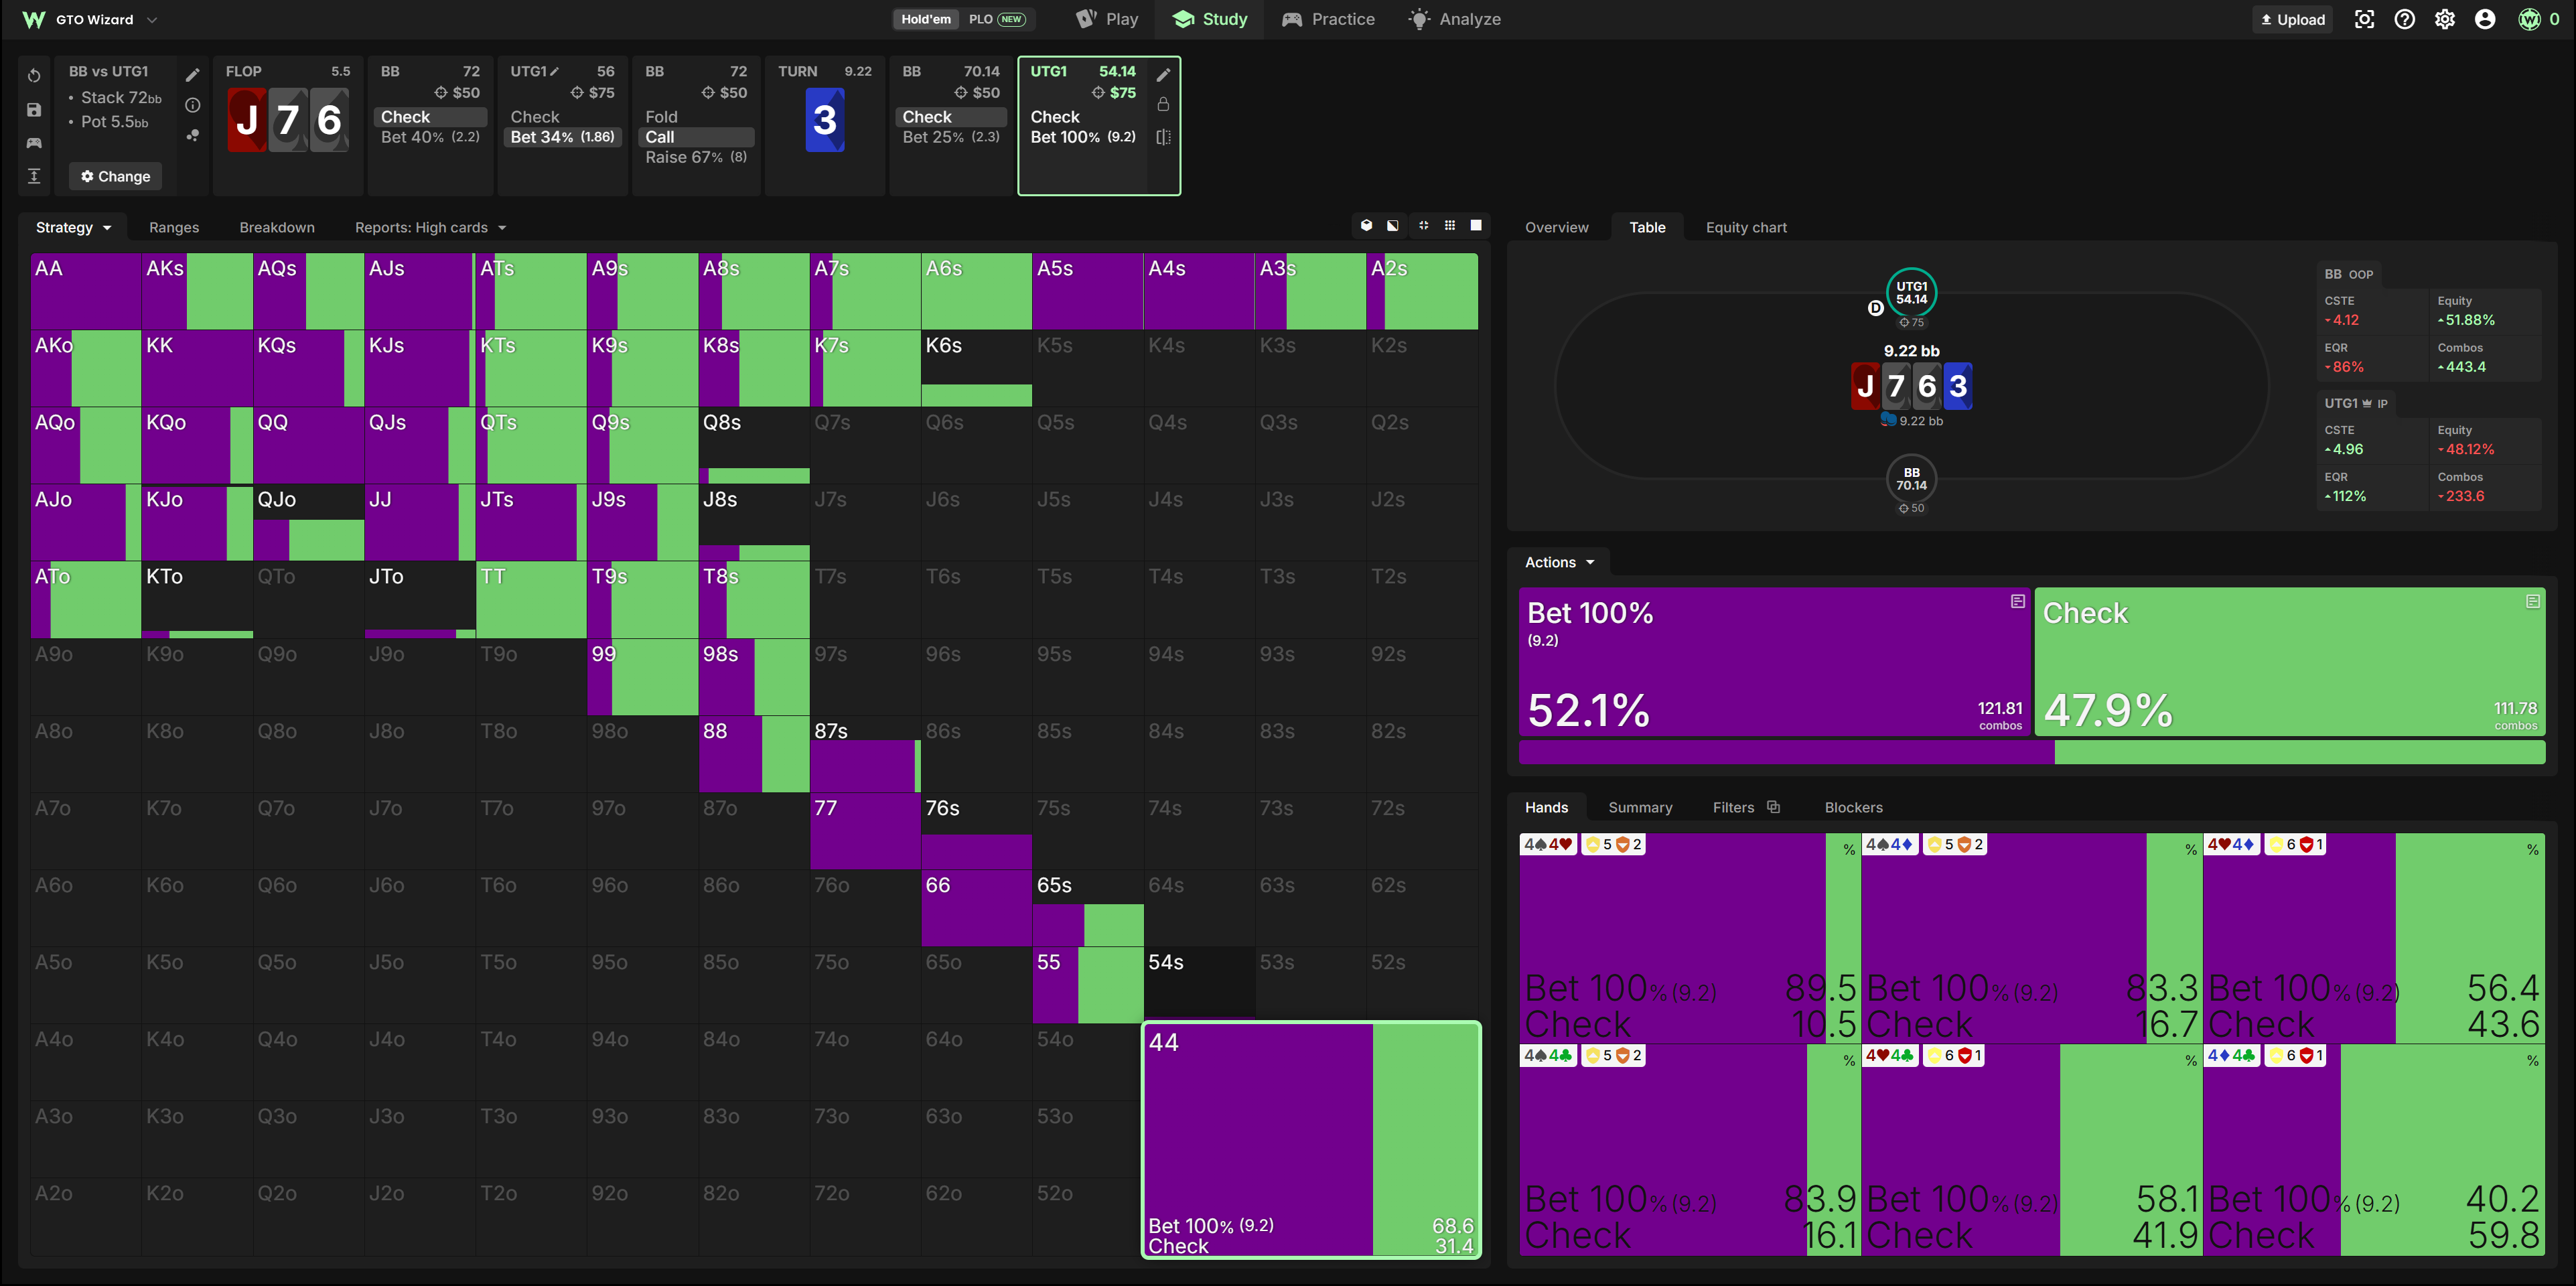
Task: Open the Strategy dropdown
Action: click(x=73, y=227)
